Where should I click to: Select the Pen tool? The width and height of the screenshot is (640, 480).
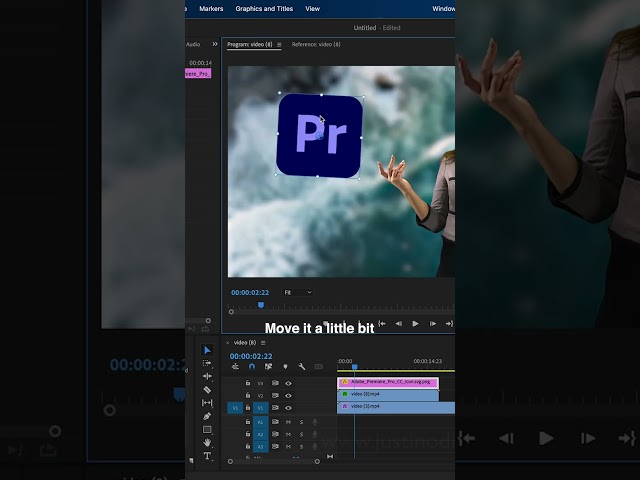pos(207,416)
